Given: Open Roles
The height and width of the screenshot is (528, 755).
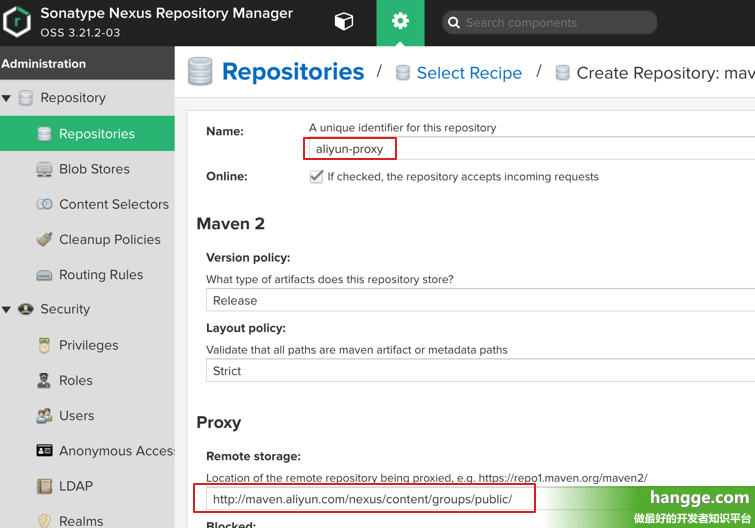Looking at the screenshot, I should [x=76, y=380].
